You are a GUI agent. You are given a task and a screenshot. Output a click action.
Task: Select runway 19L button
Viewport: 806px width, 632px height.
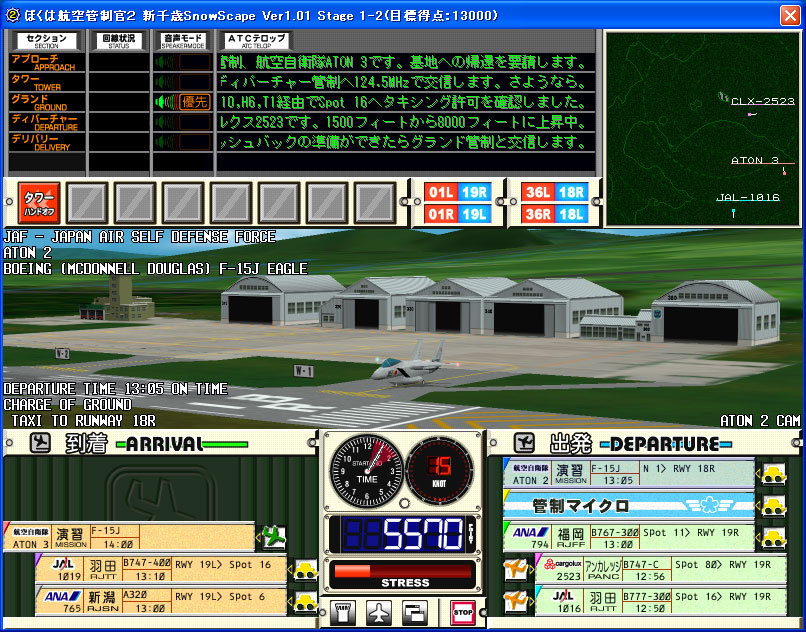pyautogui.click(x=474, y=214)
